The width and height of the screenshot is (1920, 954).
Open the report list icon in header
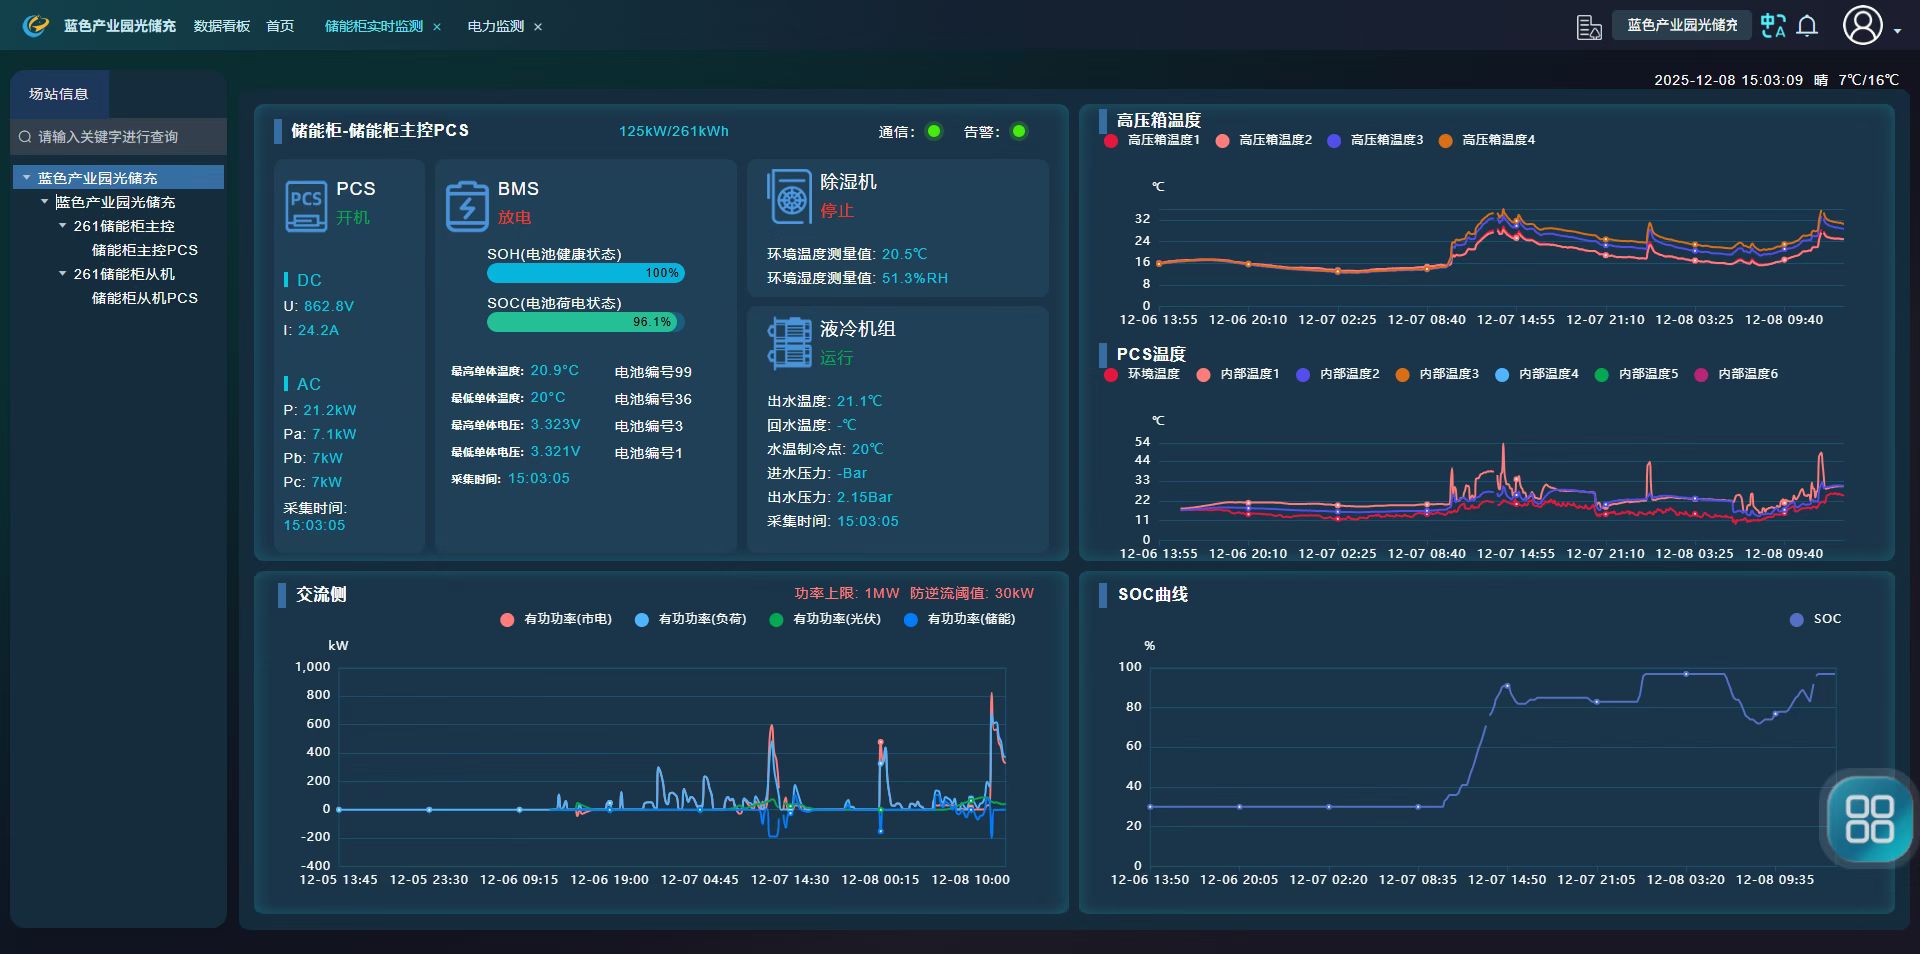[x=1589, y=27]
